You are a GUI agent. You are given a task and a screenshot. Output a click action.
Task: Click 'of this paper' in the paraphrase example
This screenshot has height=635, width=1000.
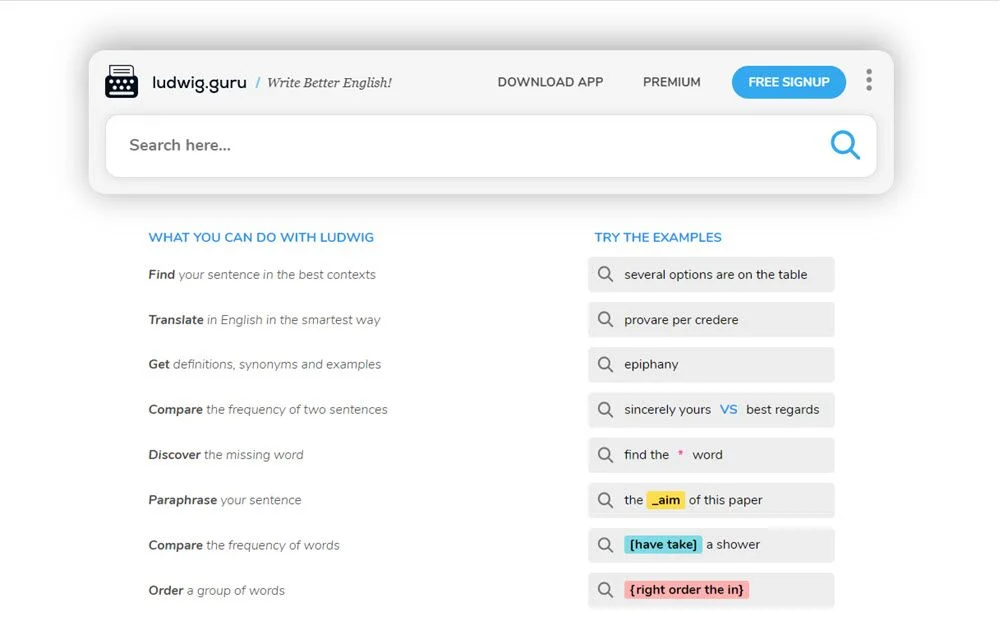(725, 500)
